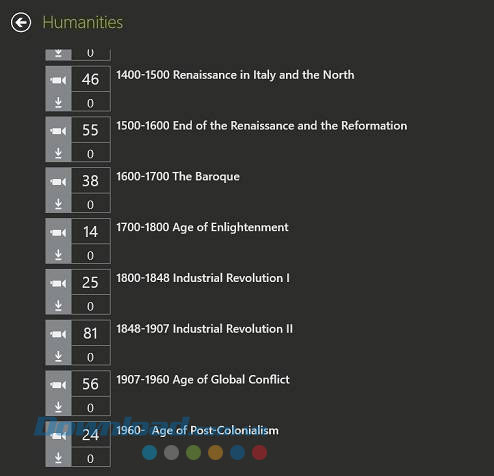This screenshot has height=476, width=494.
Task: Click video icon for Age of Post-Colonialism
Action: pos(58,436)
